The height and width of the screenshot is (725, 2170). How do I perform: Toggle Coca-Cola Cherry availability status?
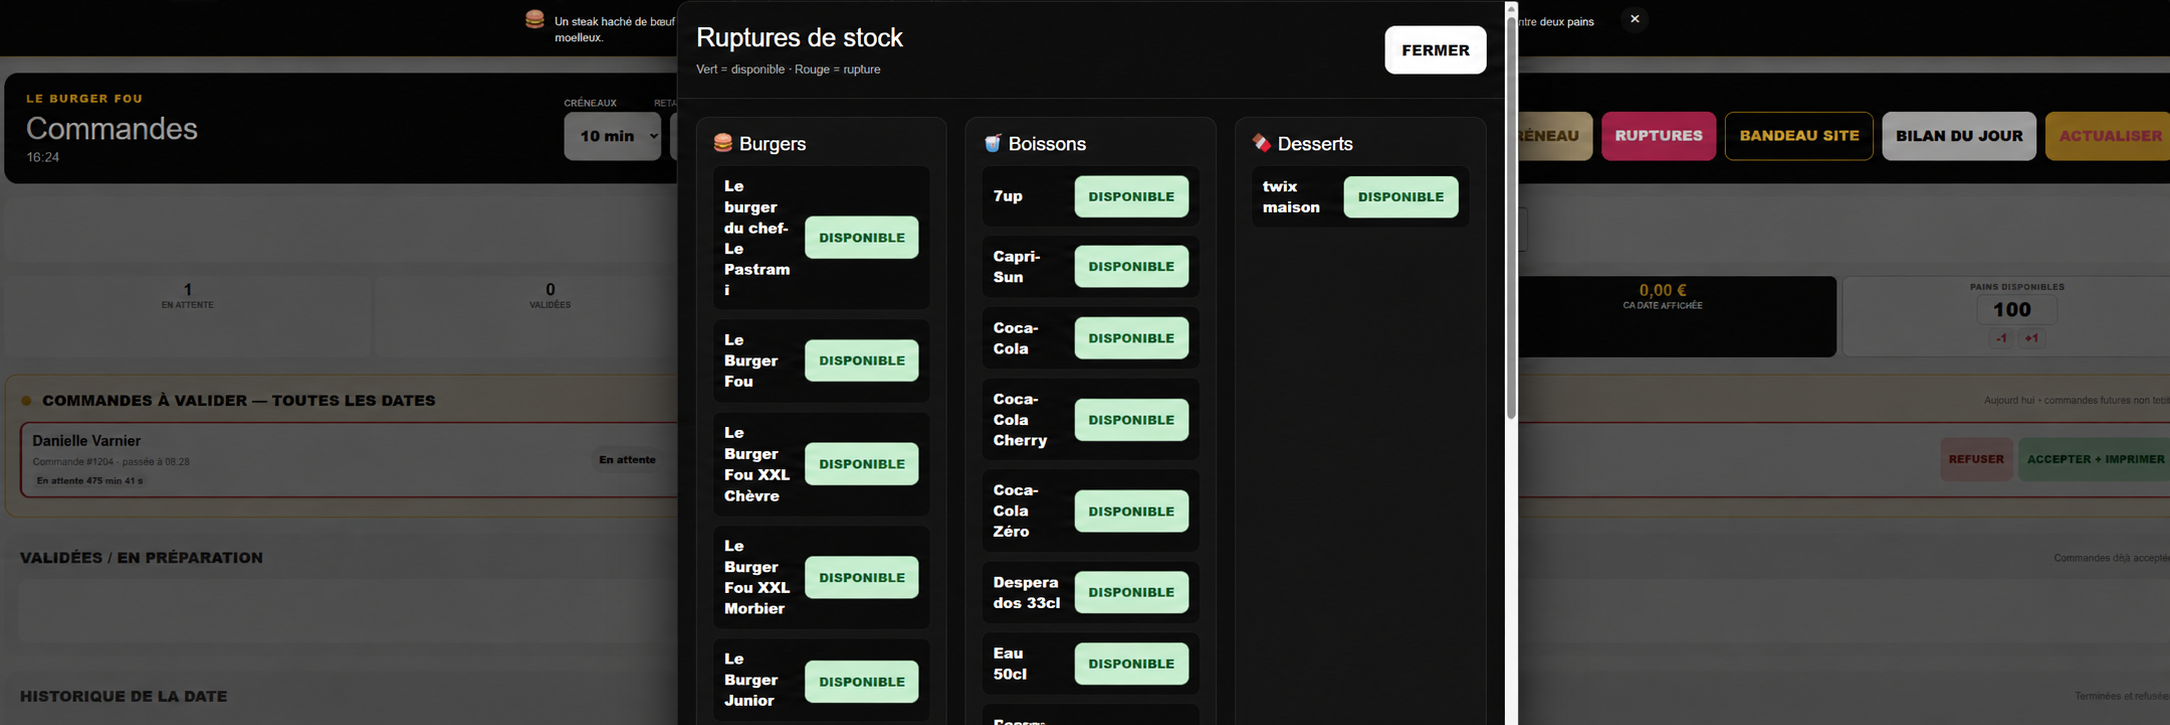[x=1131, y=420]
